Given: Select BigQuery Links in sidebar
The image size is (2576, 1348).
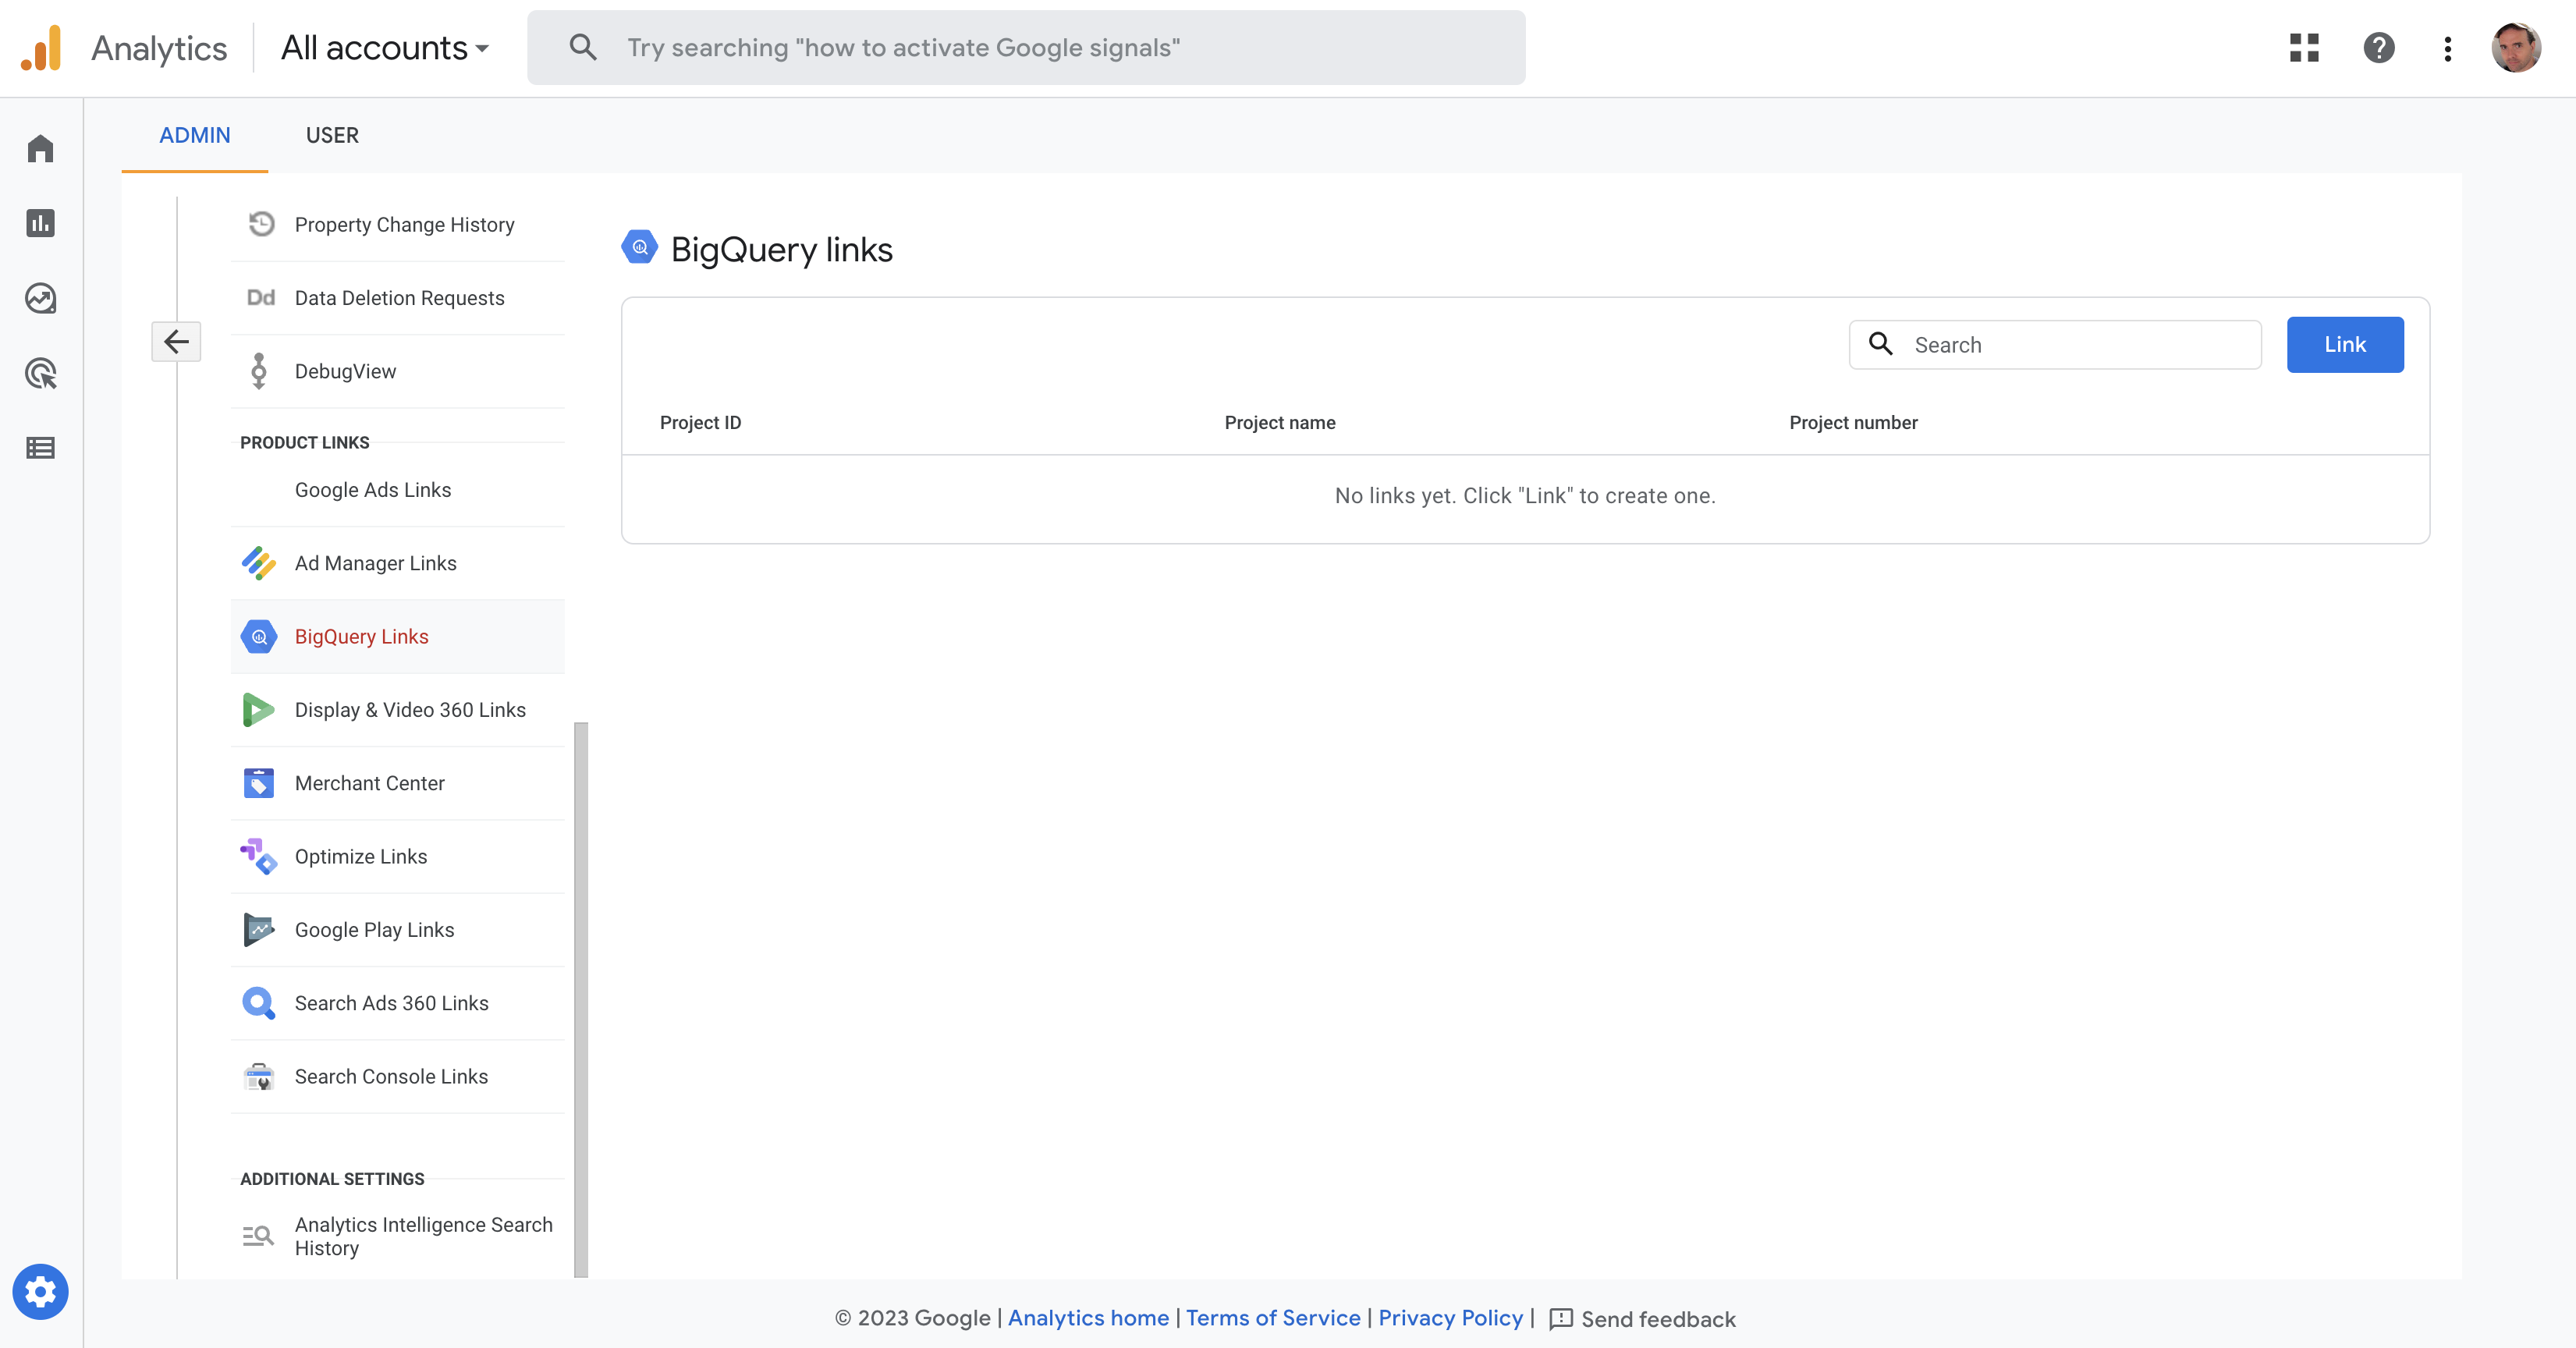Looking at the screenshot, I should pyautogui.click(x=398, y=636).
